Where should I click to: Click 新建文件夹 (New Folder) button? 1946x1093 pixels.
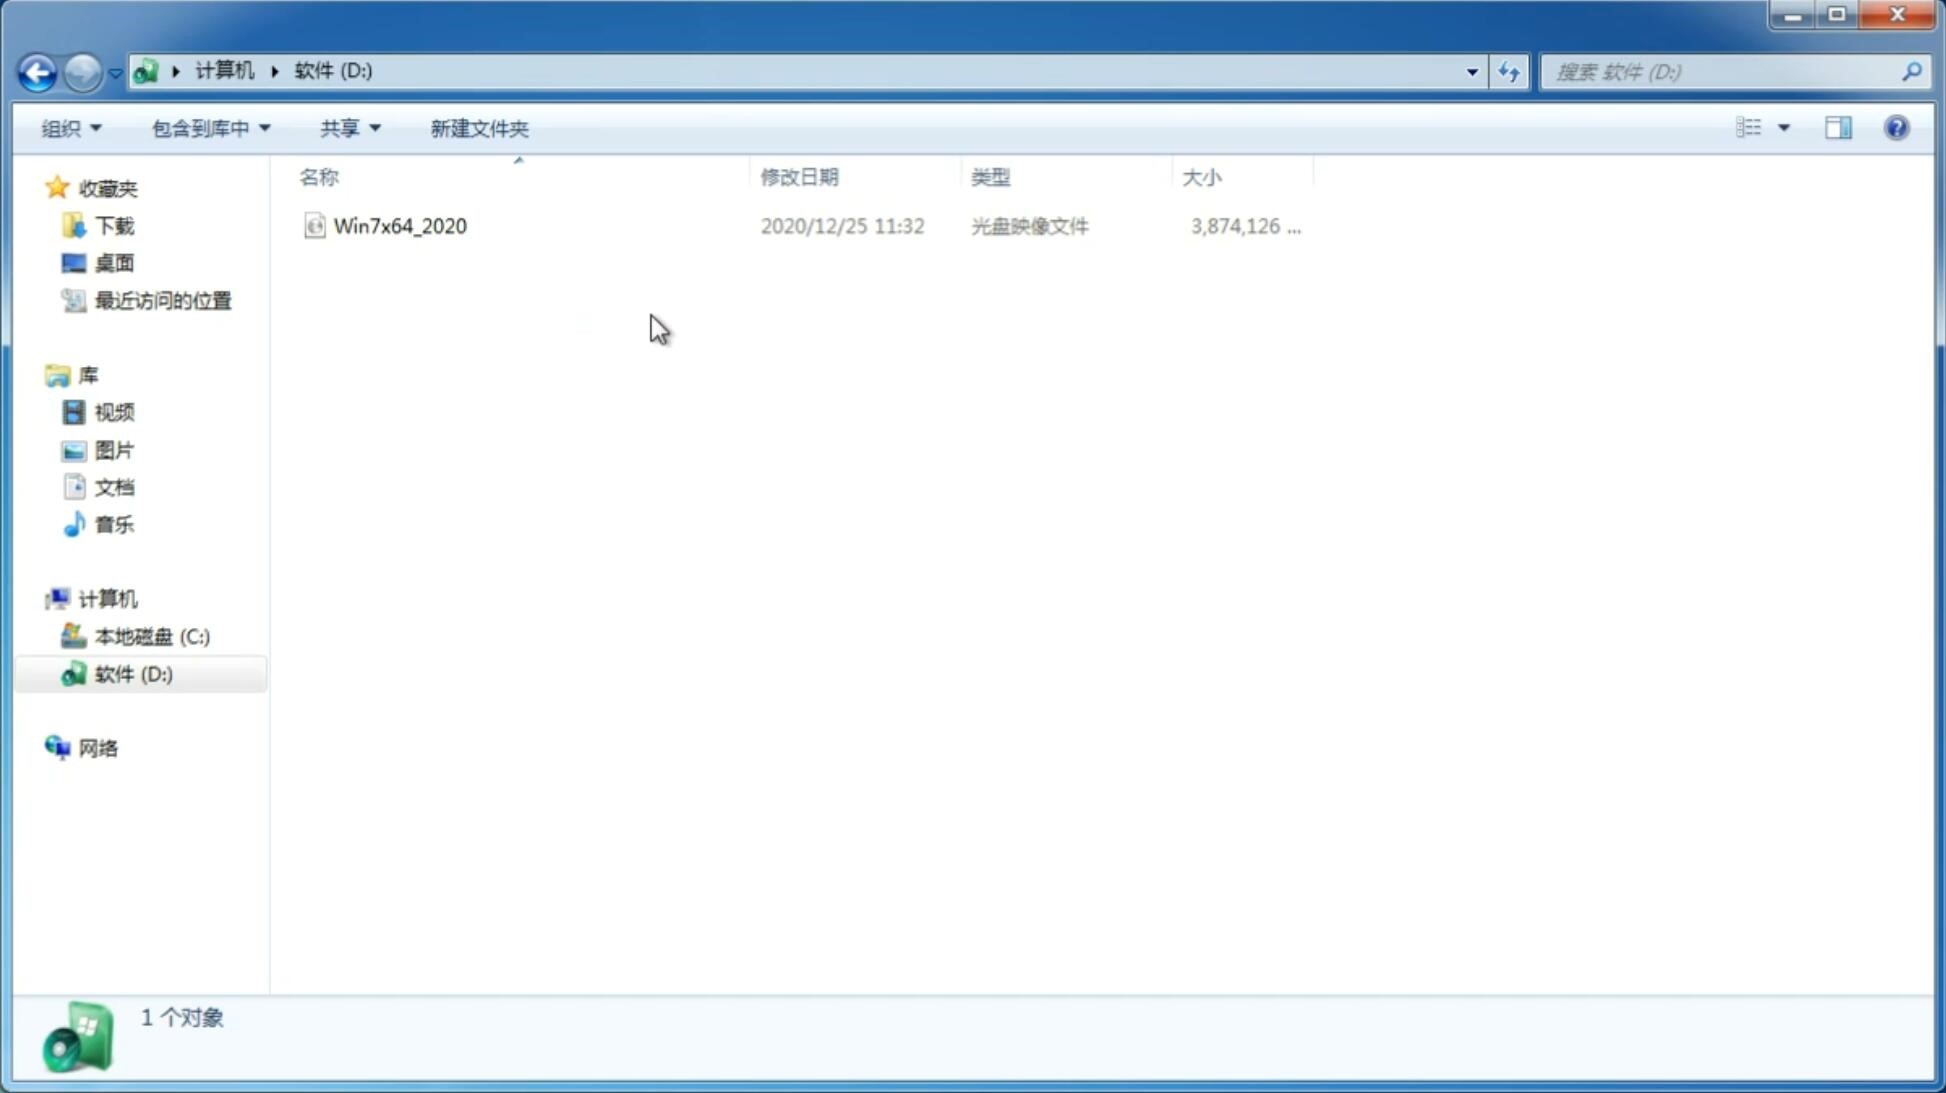[x=478, y=127]
